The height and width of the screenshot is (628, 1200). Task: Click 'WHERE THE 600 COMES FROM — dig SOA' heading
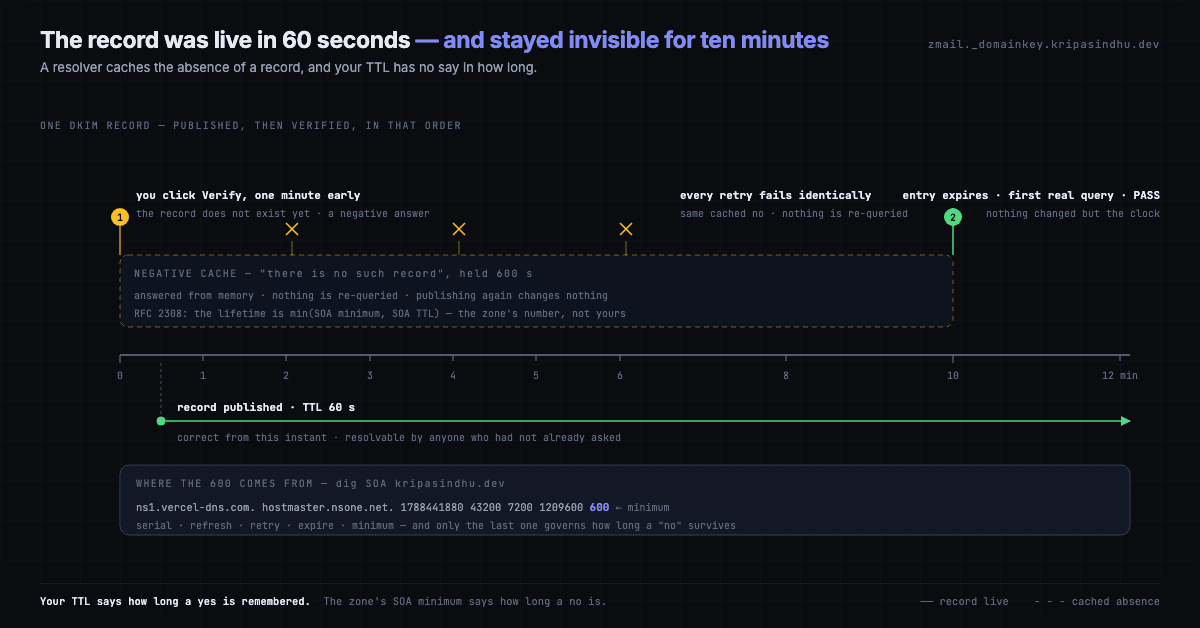tap(320, 483)
